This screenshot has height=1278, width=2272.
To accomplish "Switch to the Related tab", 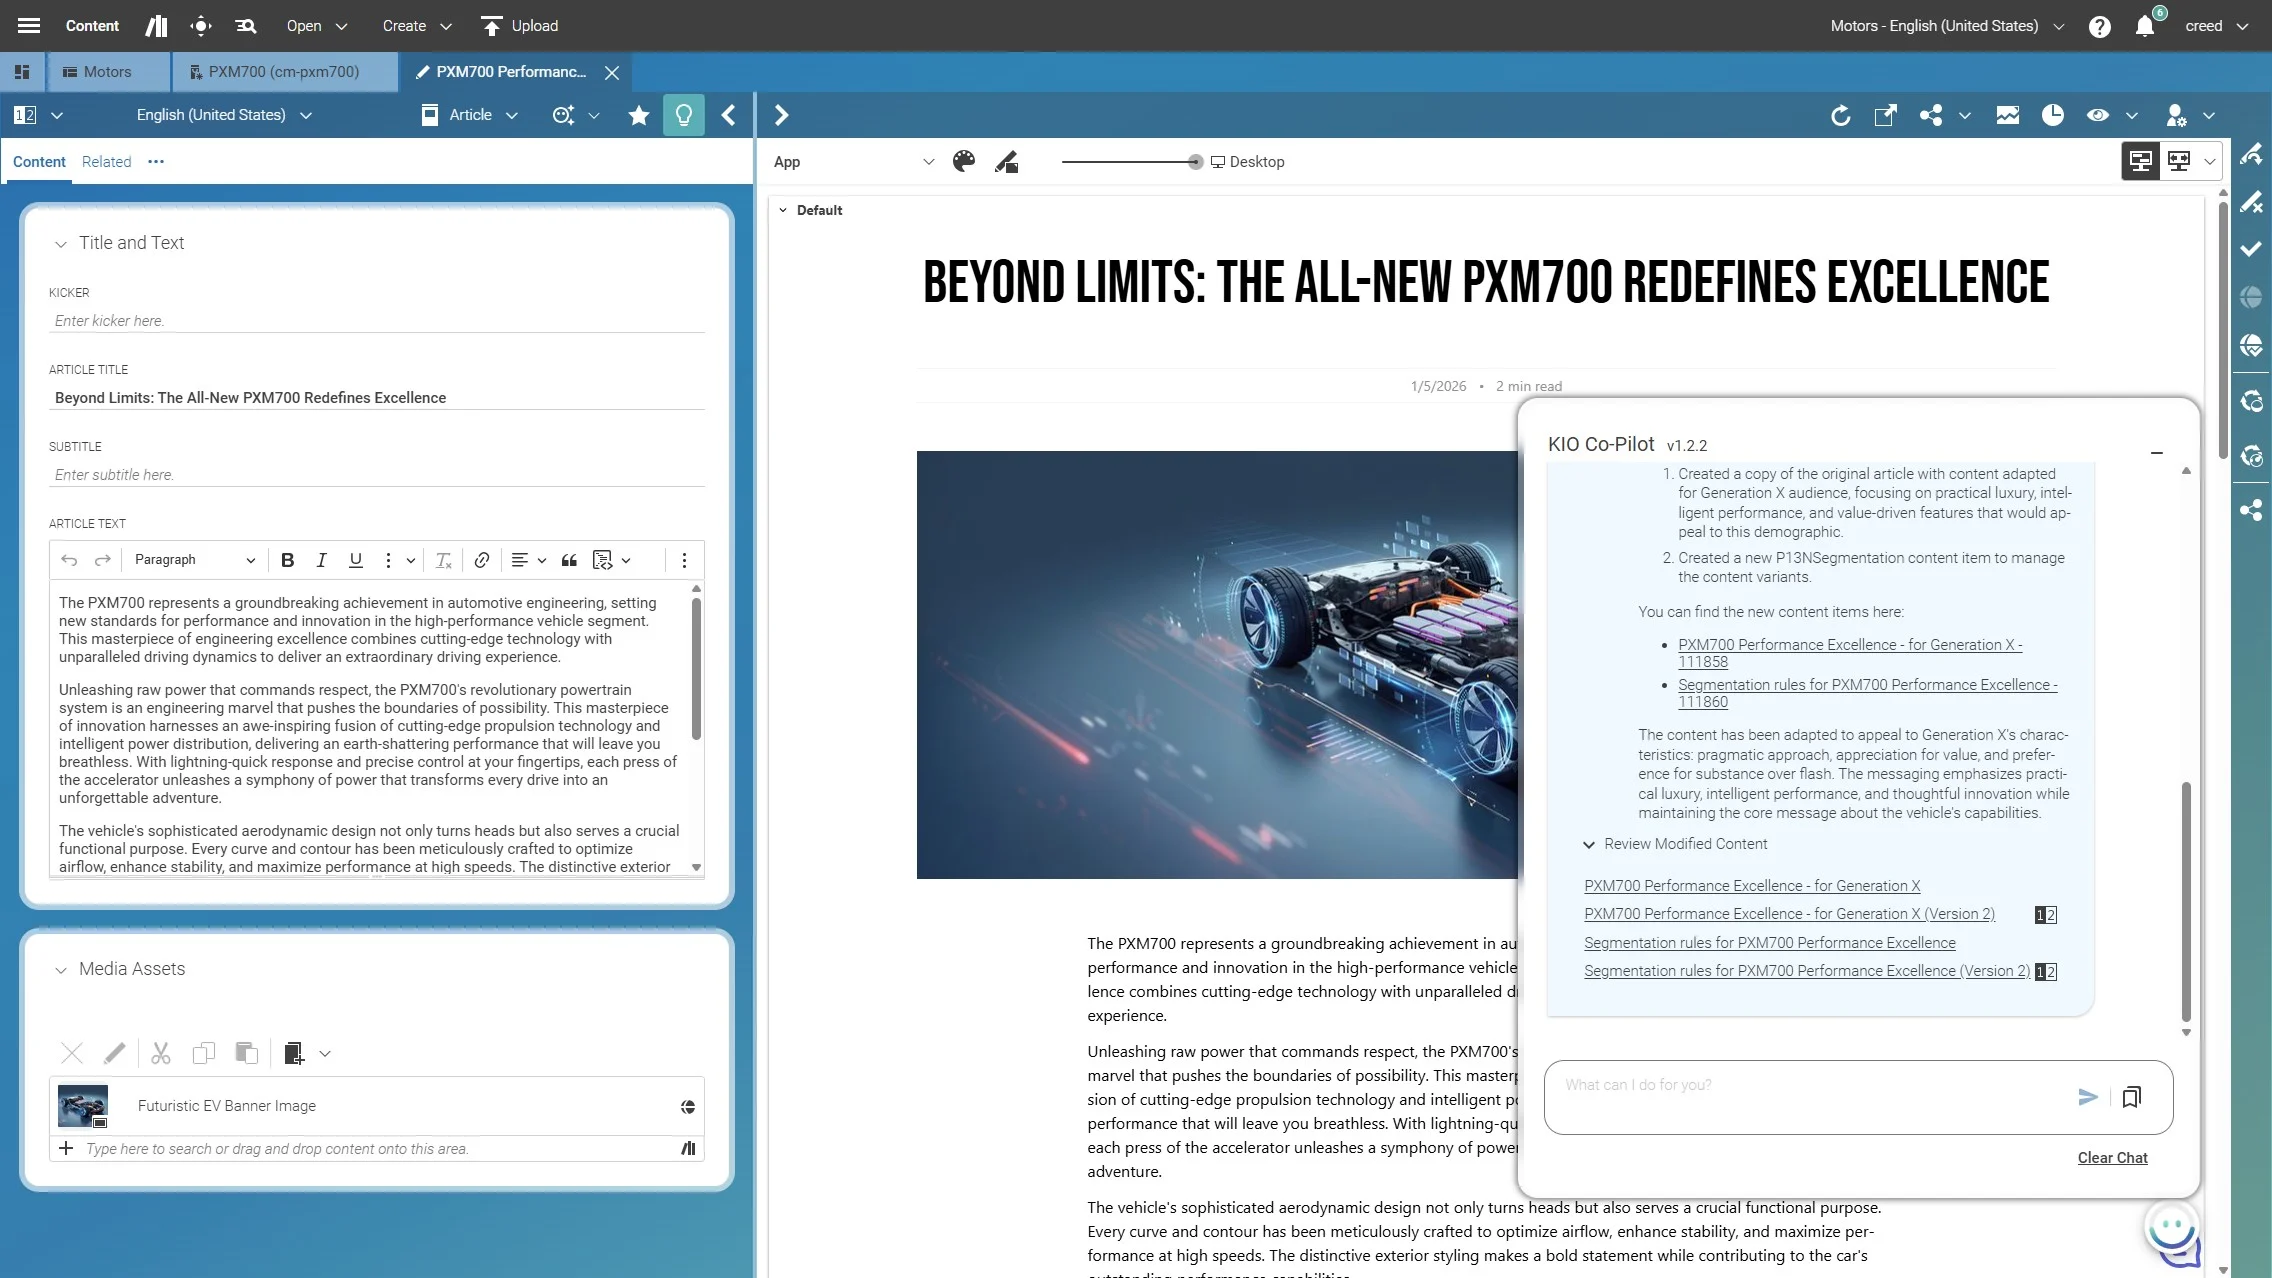I will point(106,162).
